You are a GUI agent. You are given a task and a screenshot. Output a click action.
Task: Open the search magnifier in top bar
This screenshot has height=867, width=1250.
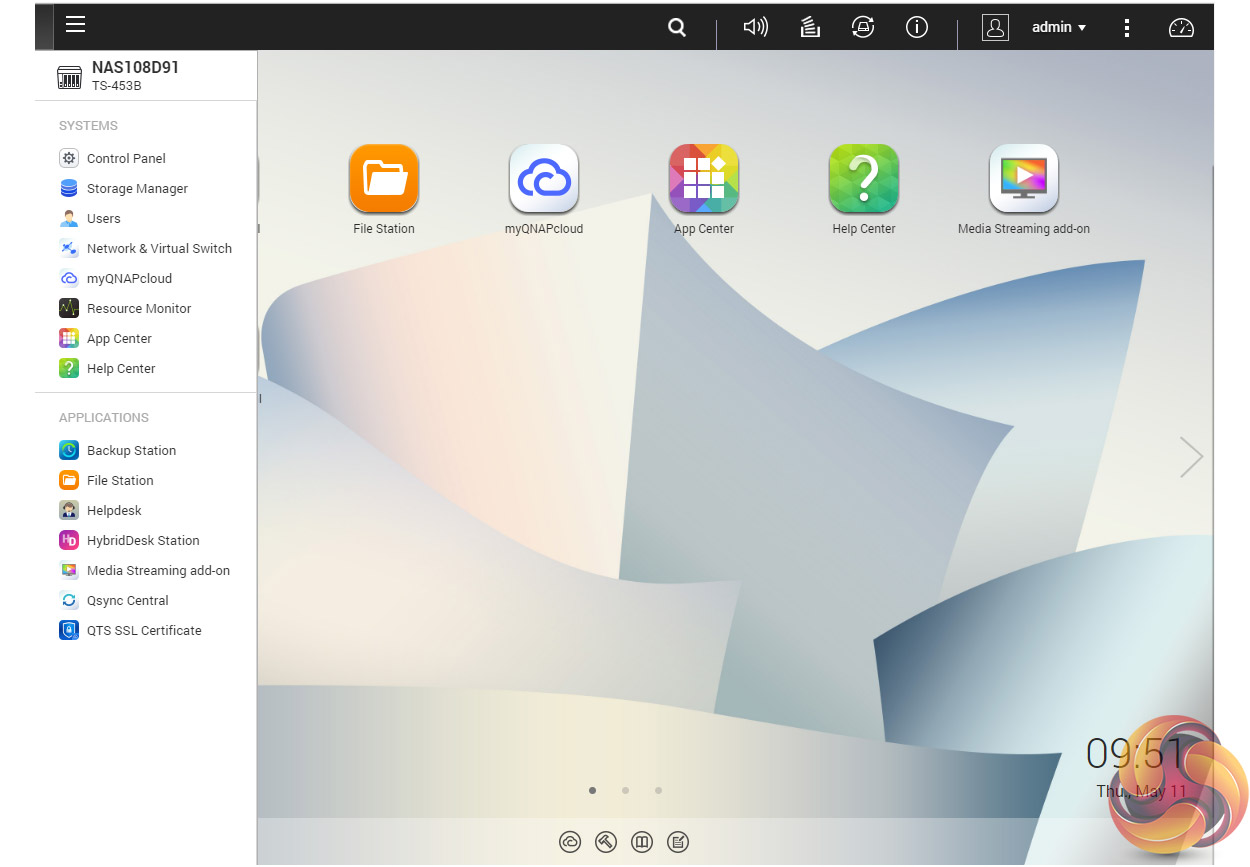677,28
